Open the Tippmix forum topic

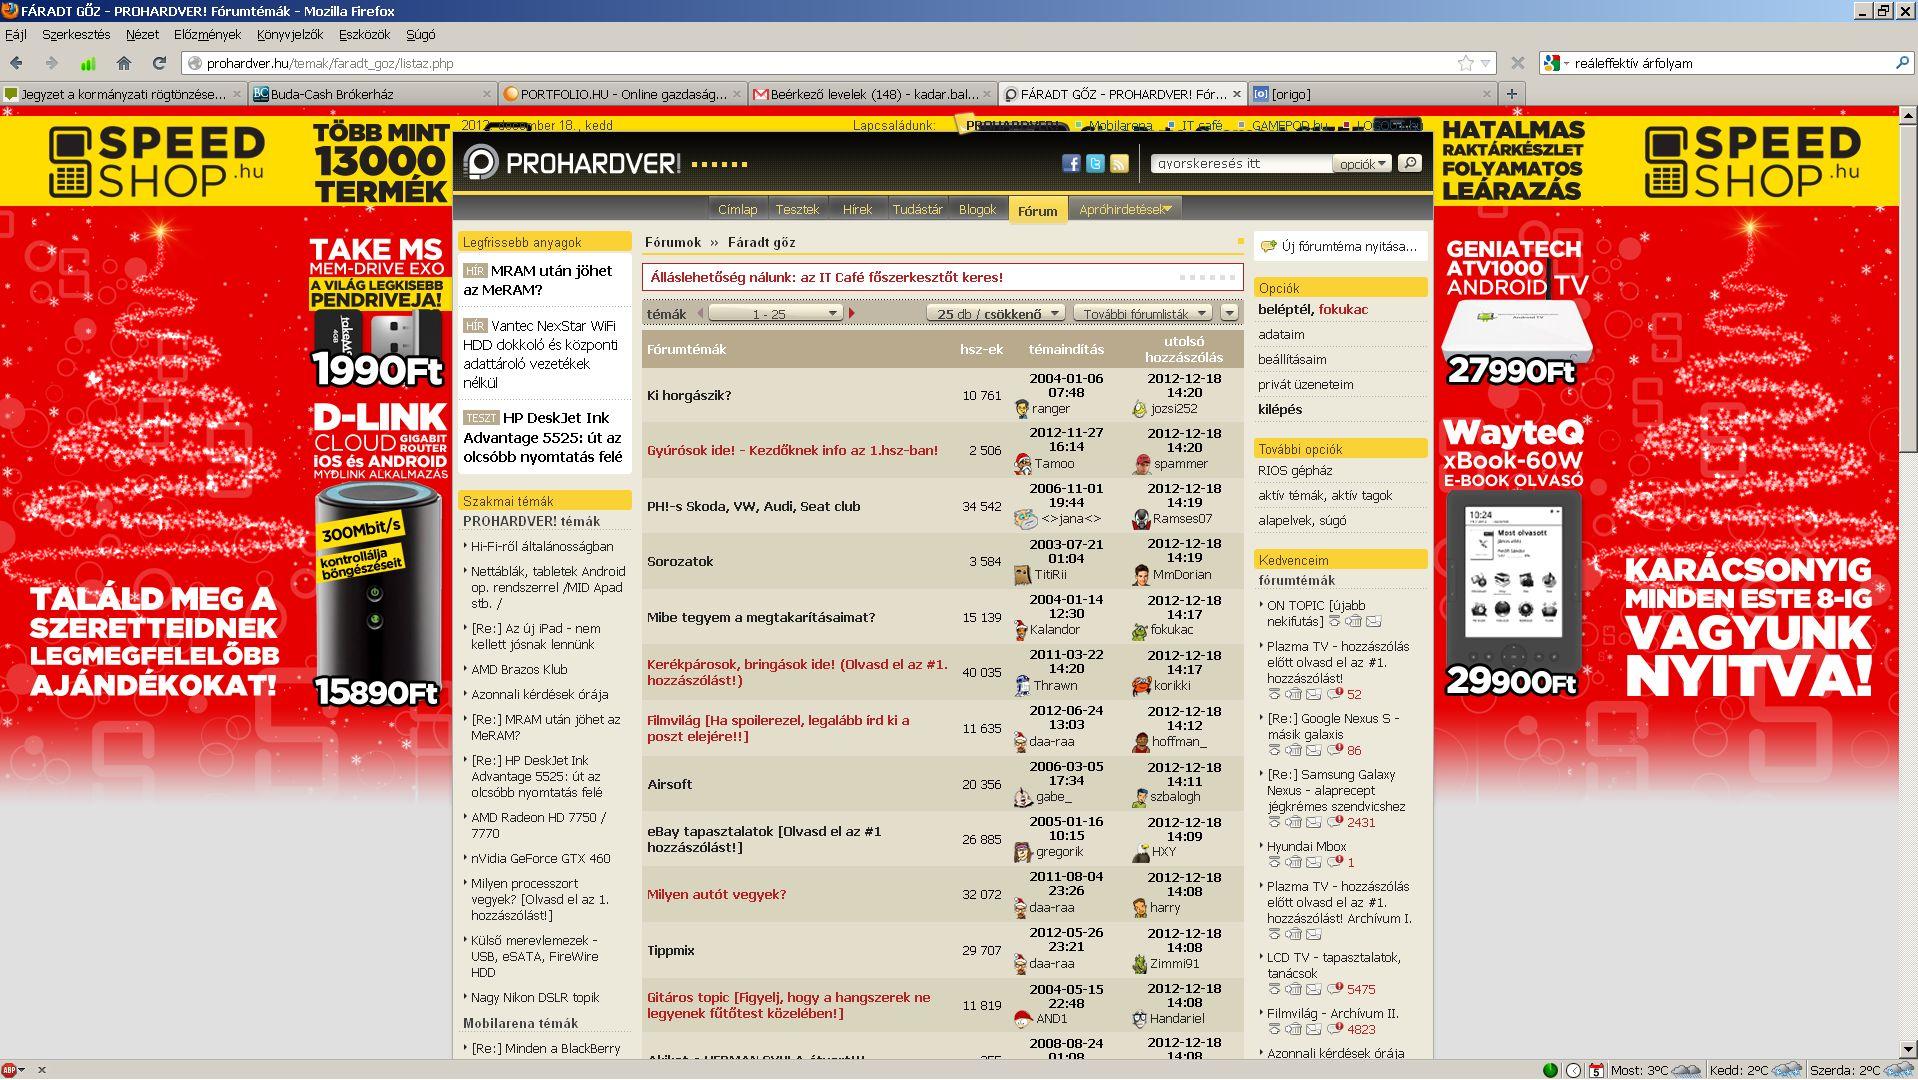pyautogui.click(x=670, y=950)
